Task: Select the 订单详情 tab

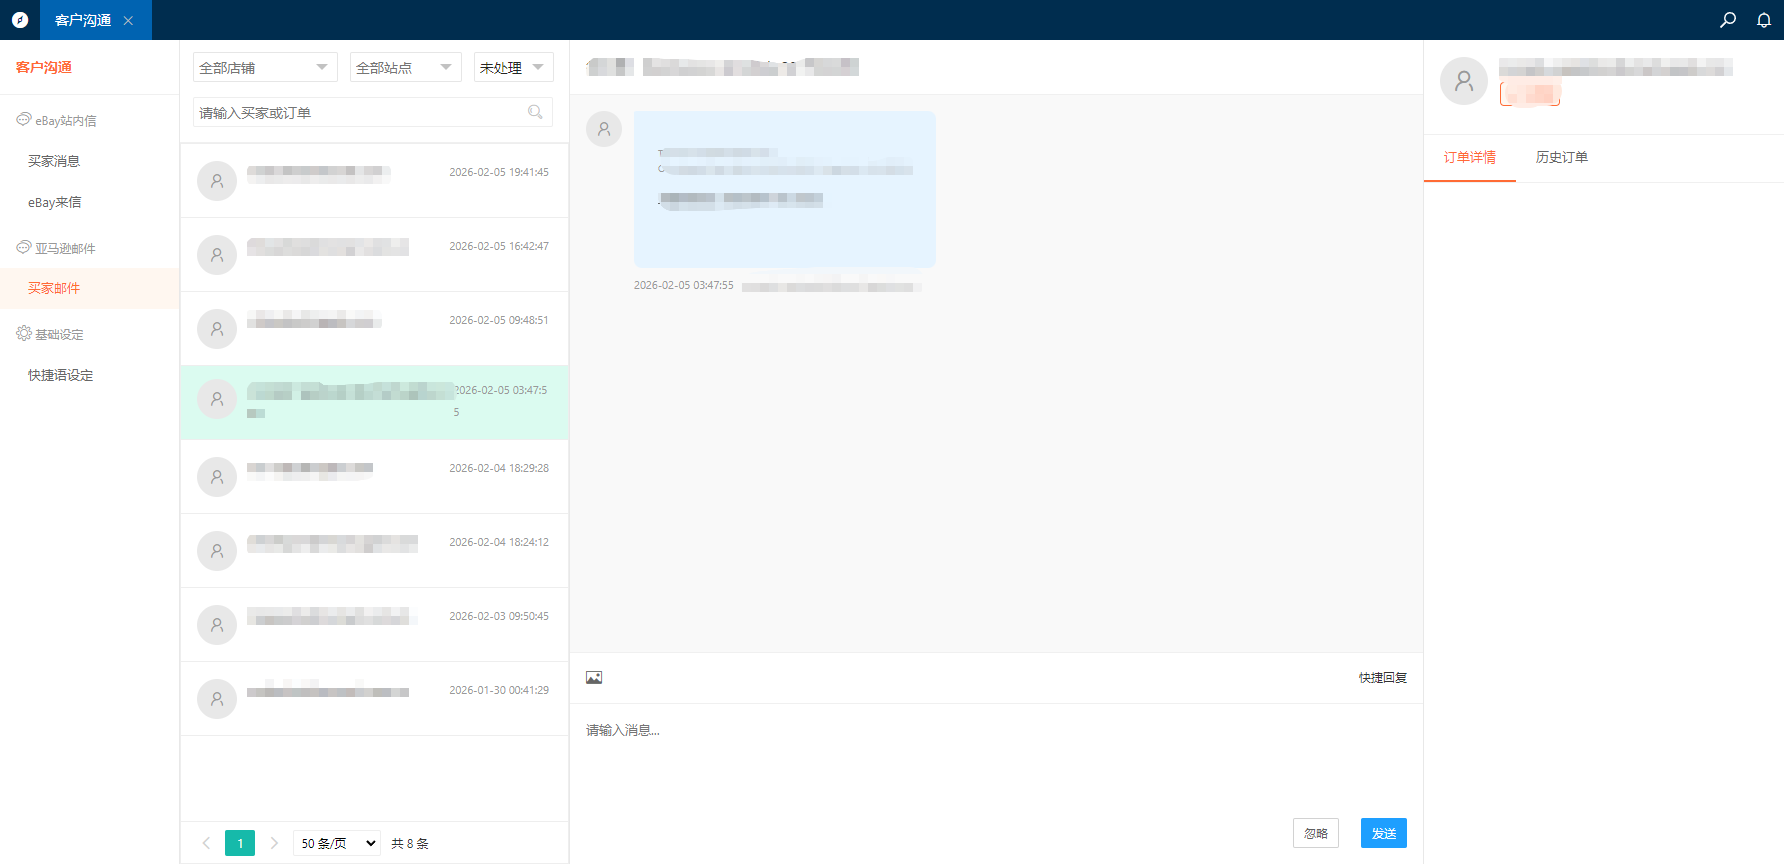Action: pyautogui.click(x=1469, y=157)
